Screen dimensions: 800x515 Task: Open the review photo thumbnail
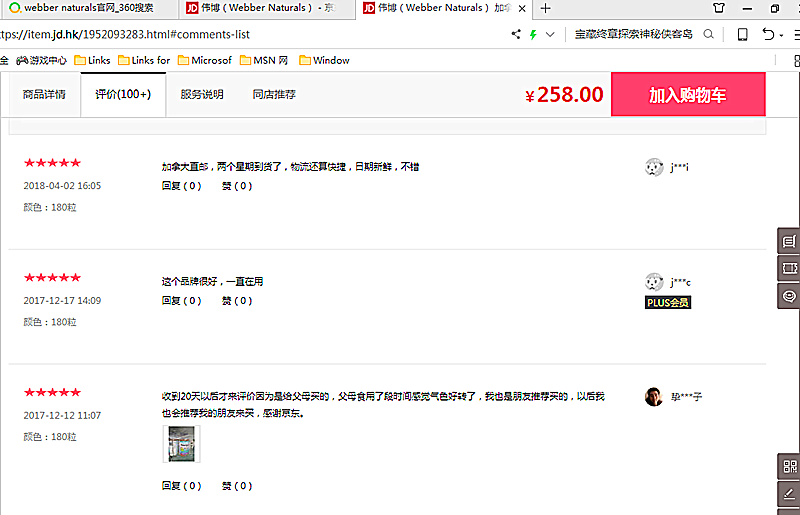pos(181,444)
